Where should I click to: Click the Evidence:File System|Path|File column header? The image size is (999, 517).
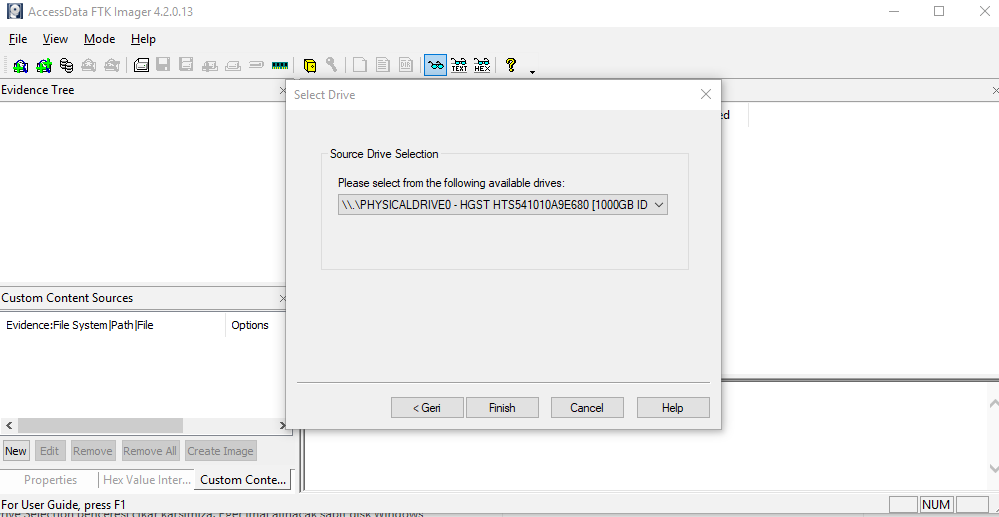(x=113, y=325)
